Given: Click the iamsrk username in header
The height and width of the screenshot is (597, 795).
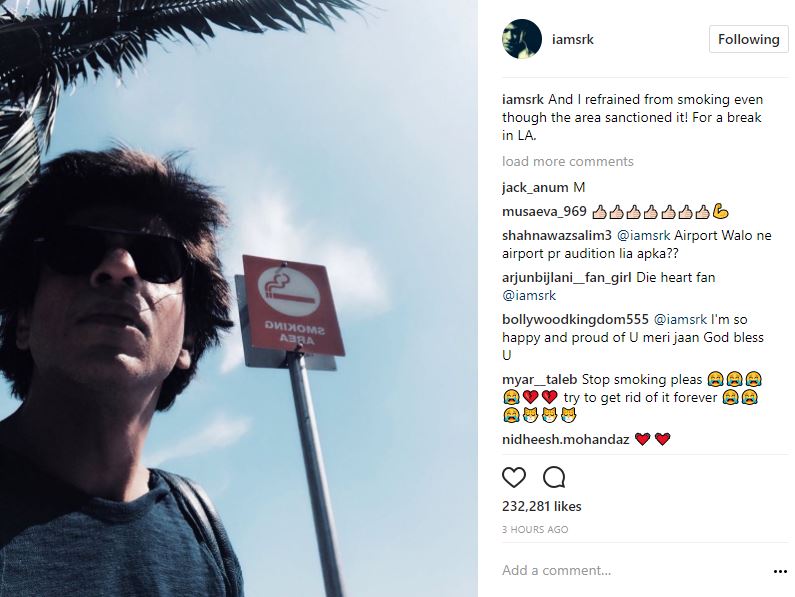Looking at the screenshot, I should point(572,40).
